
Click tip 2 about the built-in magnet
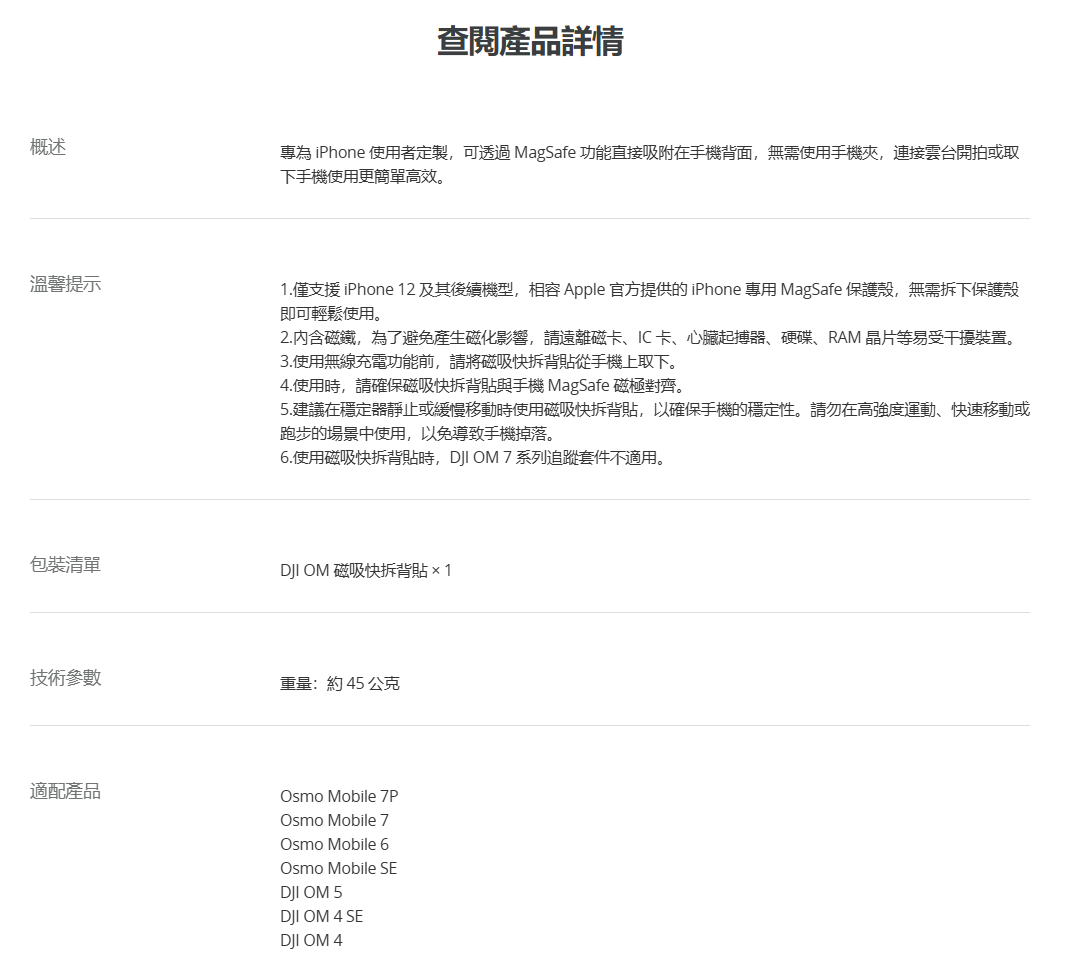coord(650,337)
